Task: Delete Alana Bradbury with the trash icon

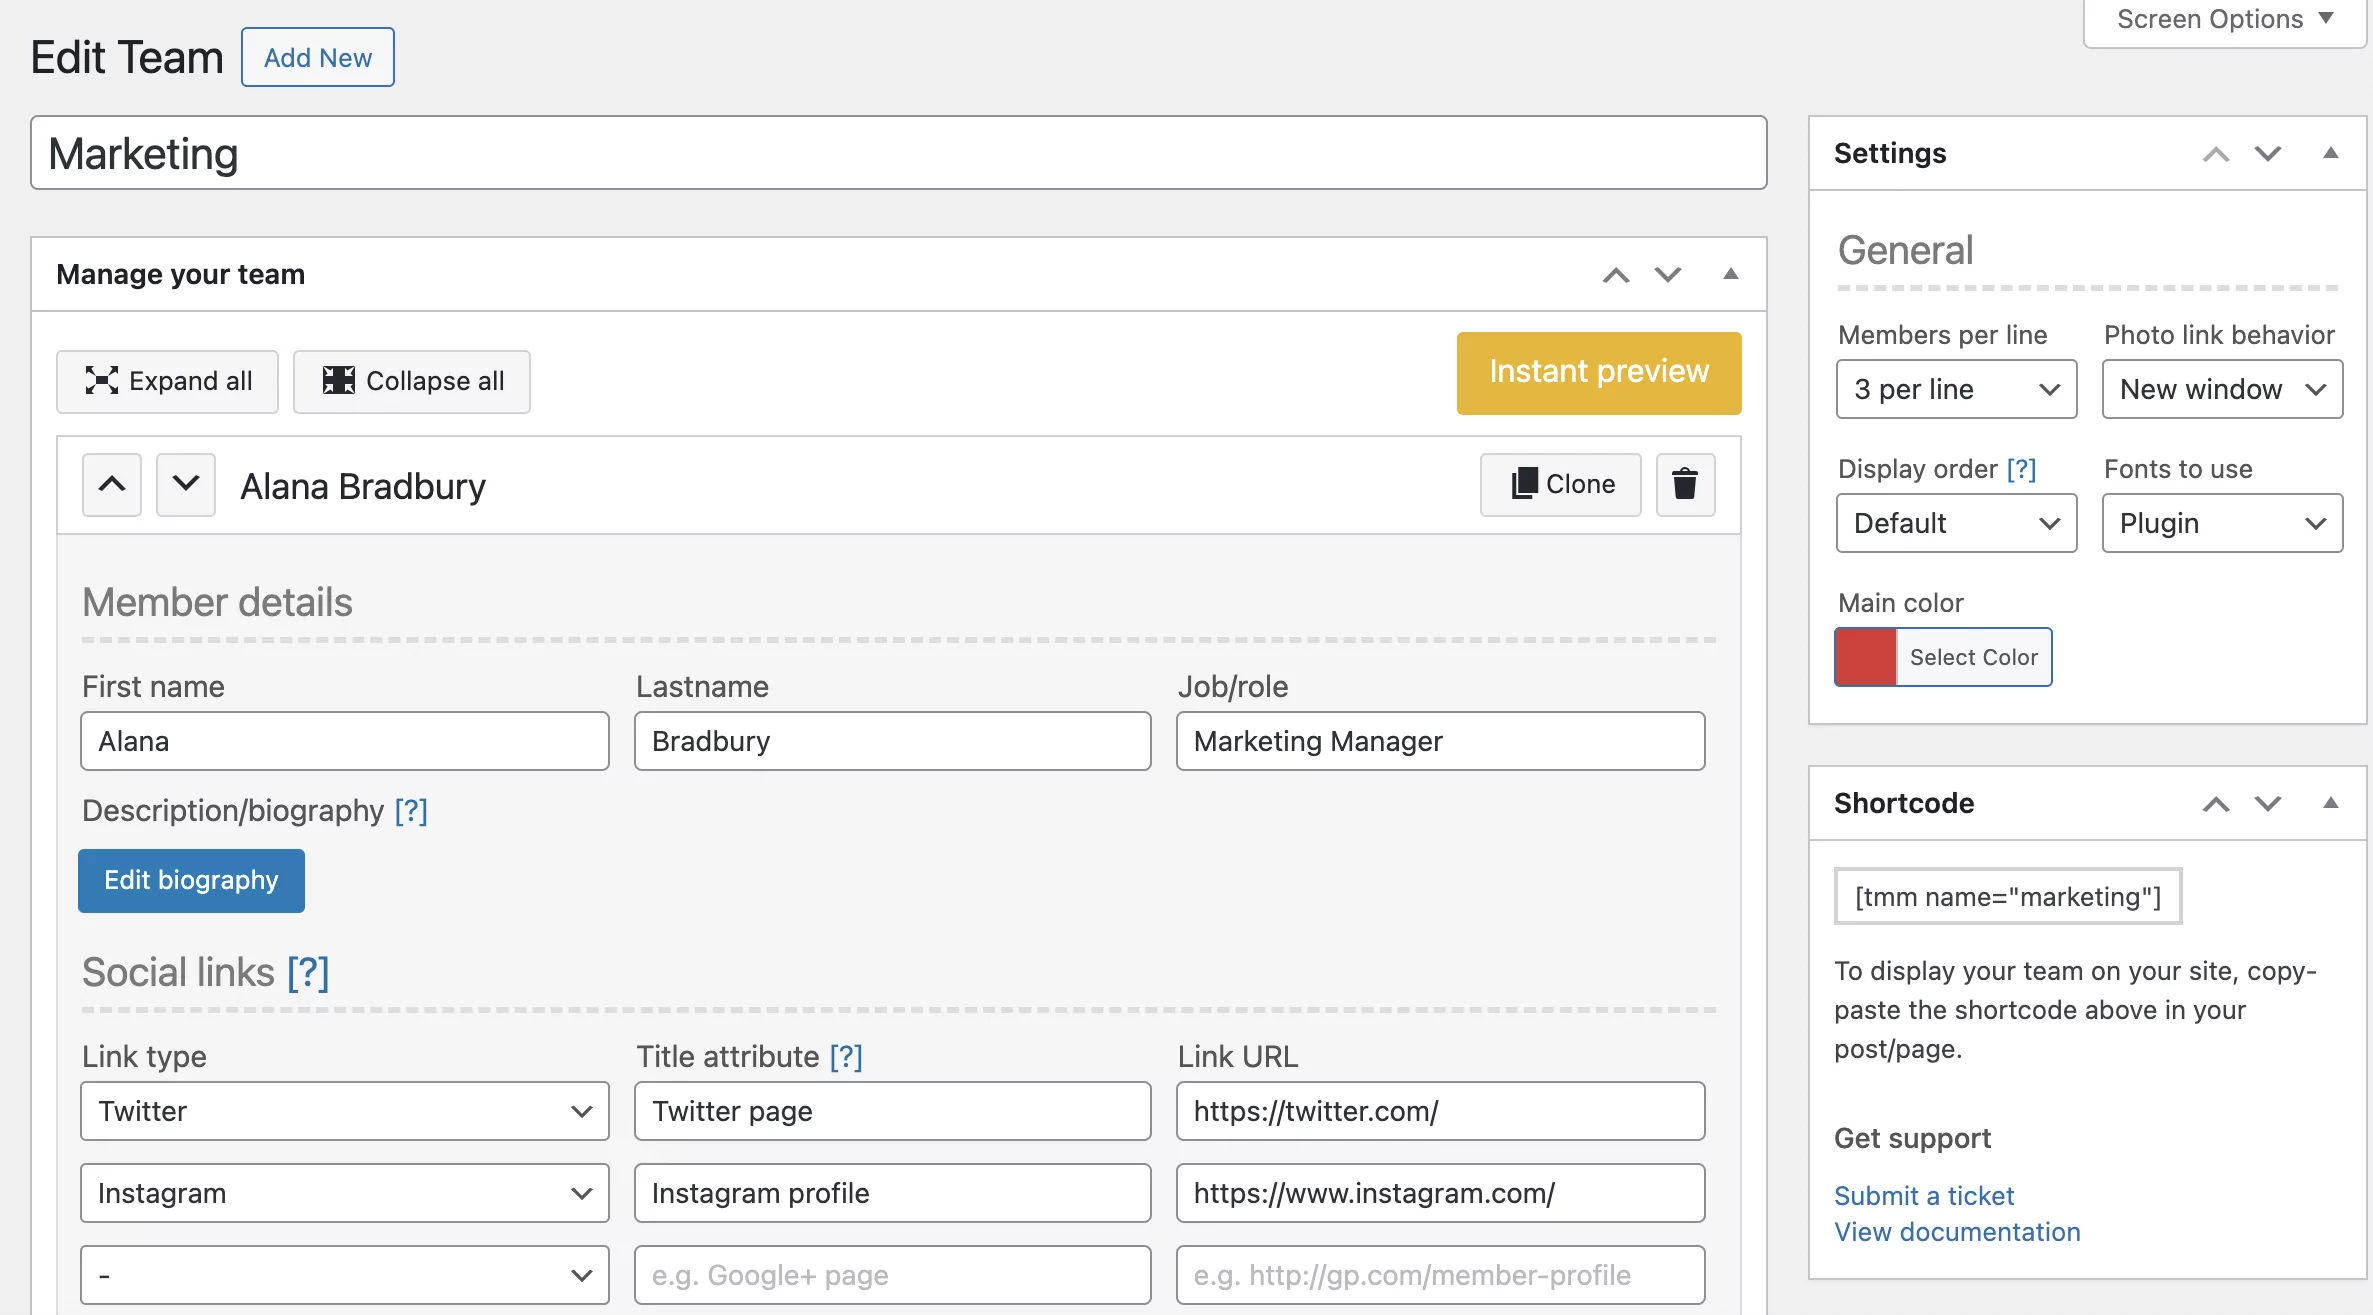Action: pos(1685,485)
